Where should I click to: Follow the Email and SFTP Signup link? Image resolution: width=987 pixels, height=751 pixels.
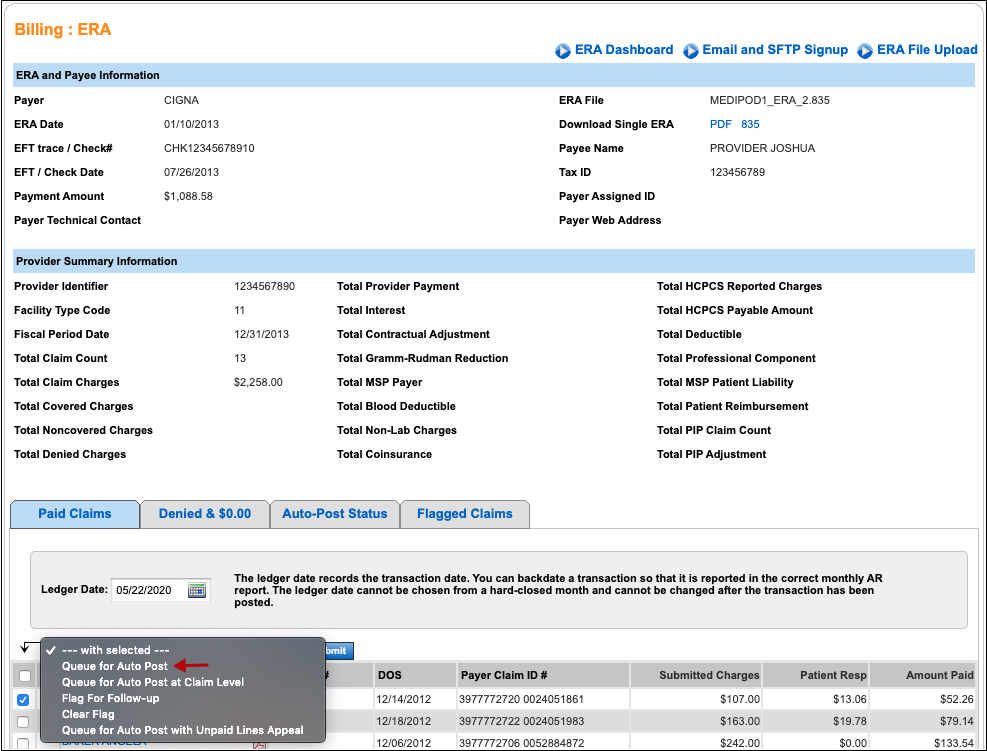pyautogui.click(x=775, y=50)
